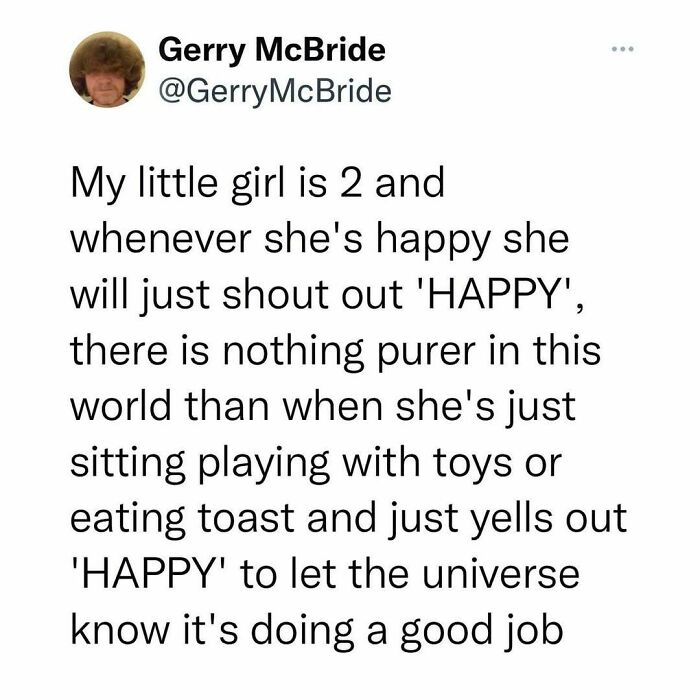Click the line 'there is nothing purer in this'
Image resolution: width=700 pixels, height=700 pixels.
click(335, 351)
